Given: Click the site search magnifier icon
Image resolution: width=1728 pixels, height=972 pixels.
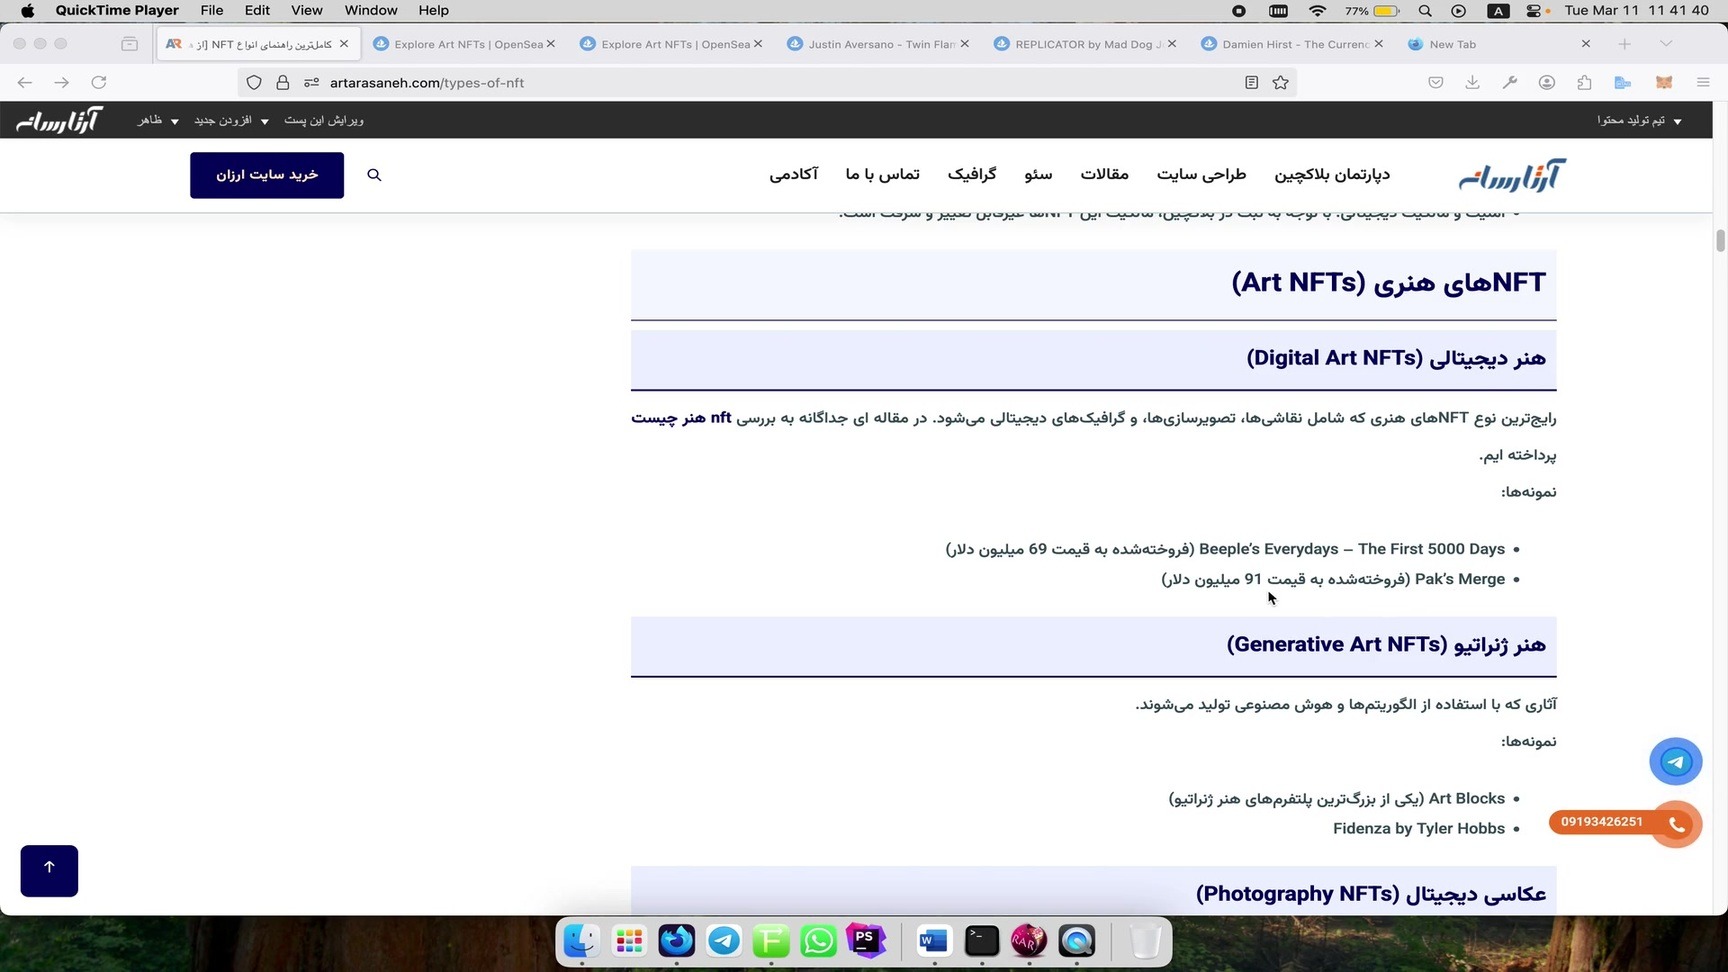Looking at the screenshot, I should [x=374, y=175].
